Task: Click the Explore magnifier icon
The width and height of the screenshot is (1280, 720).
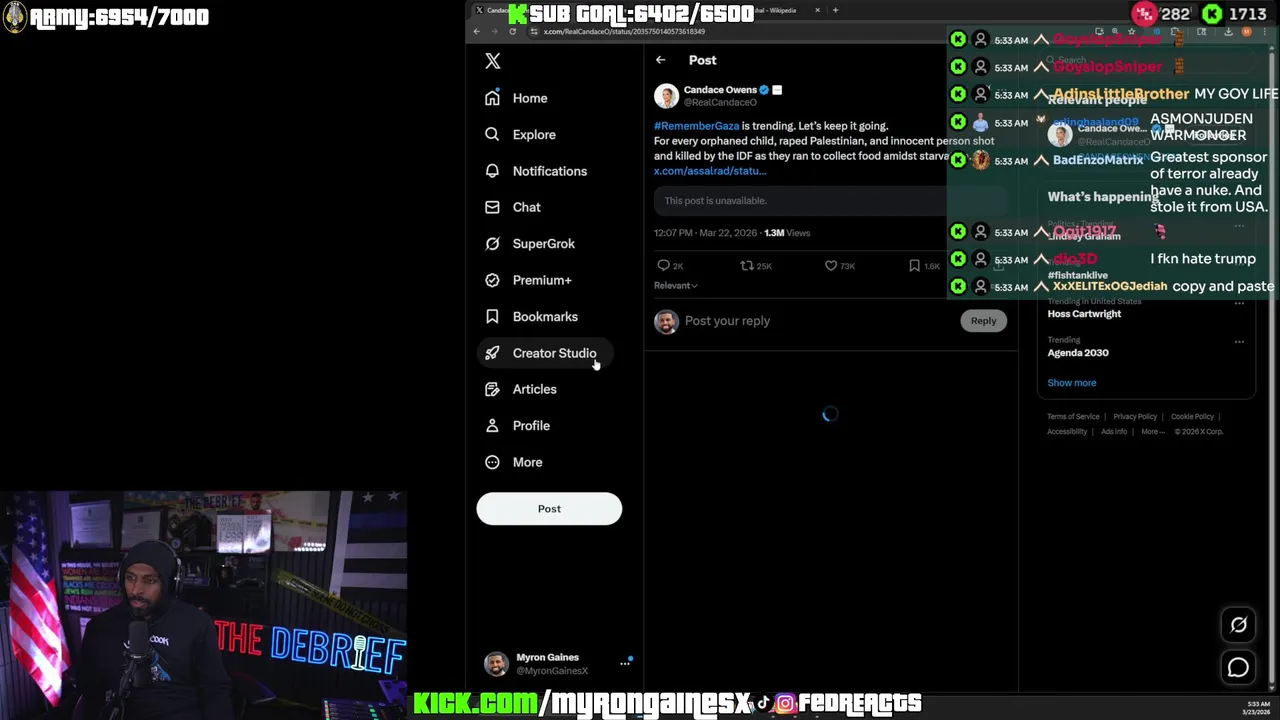Action: [x=492, y=134]
